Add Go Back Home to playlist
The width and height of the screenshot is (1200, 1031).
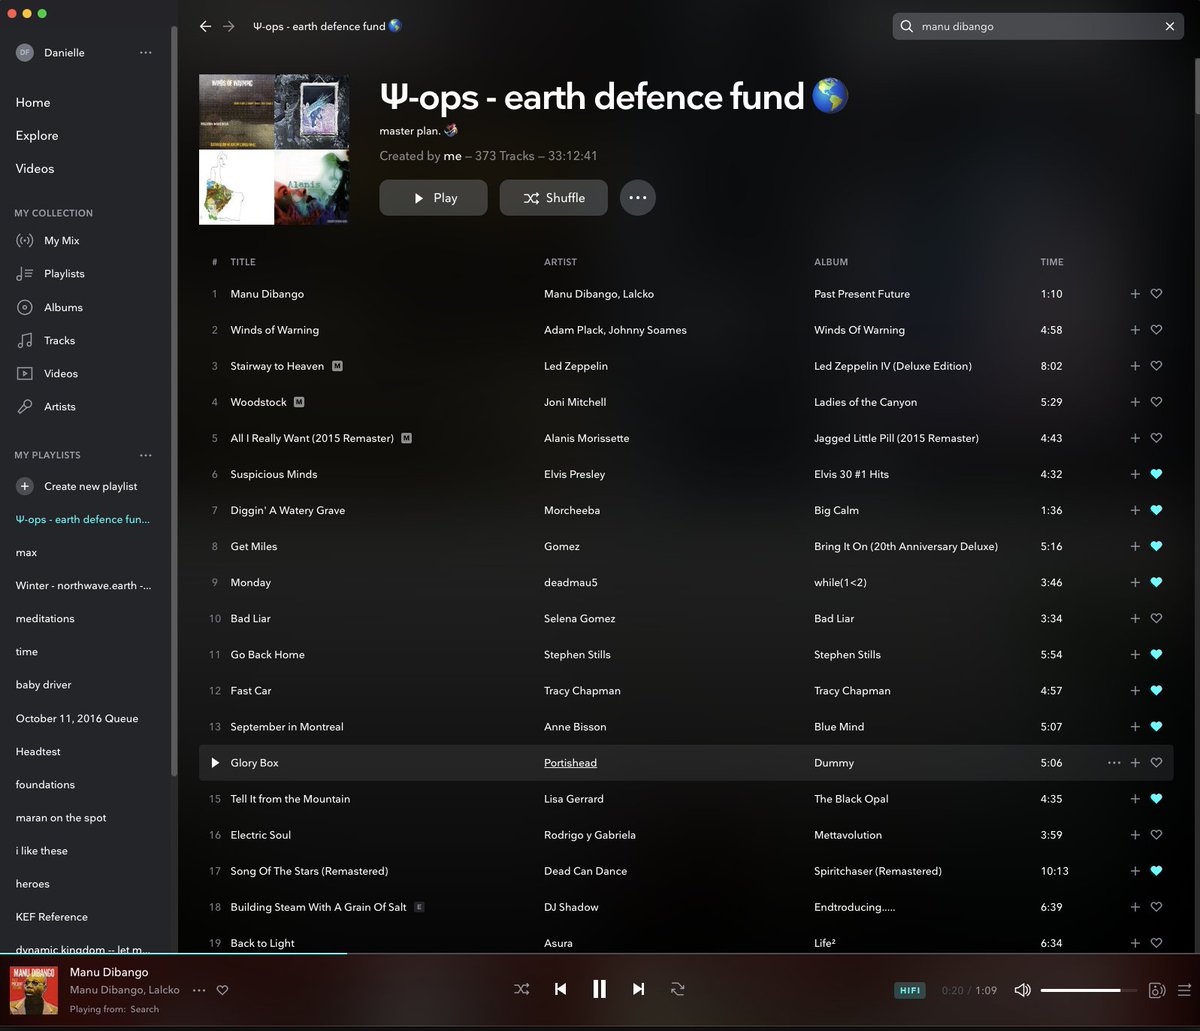(x=1135, y=654)
